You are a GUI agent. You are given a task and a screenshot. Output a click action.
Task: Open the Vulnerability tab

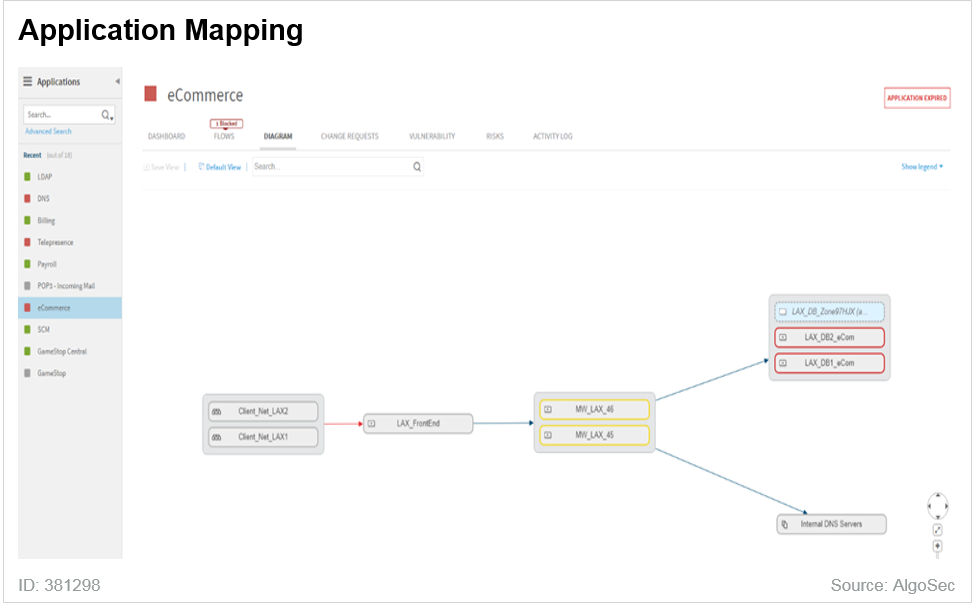(432, 136)
